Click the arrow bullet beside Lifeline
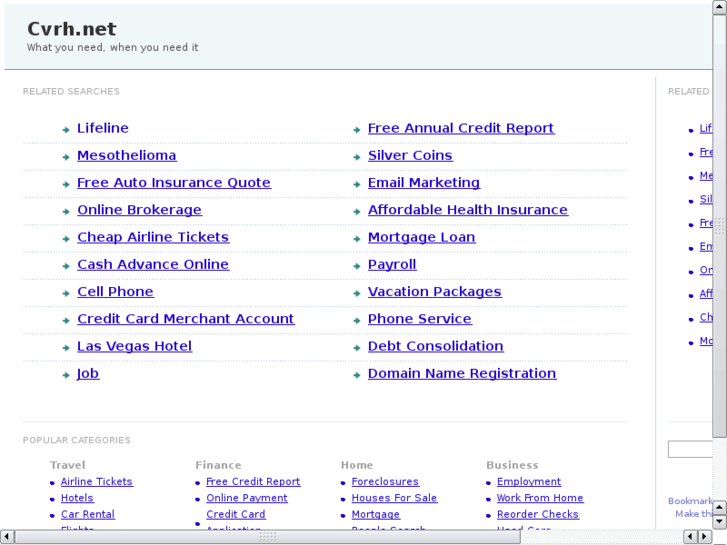Screen dimensions: 727x545 pyautogui.click(x=66, y=129)
